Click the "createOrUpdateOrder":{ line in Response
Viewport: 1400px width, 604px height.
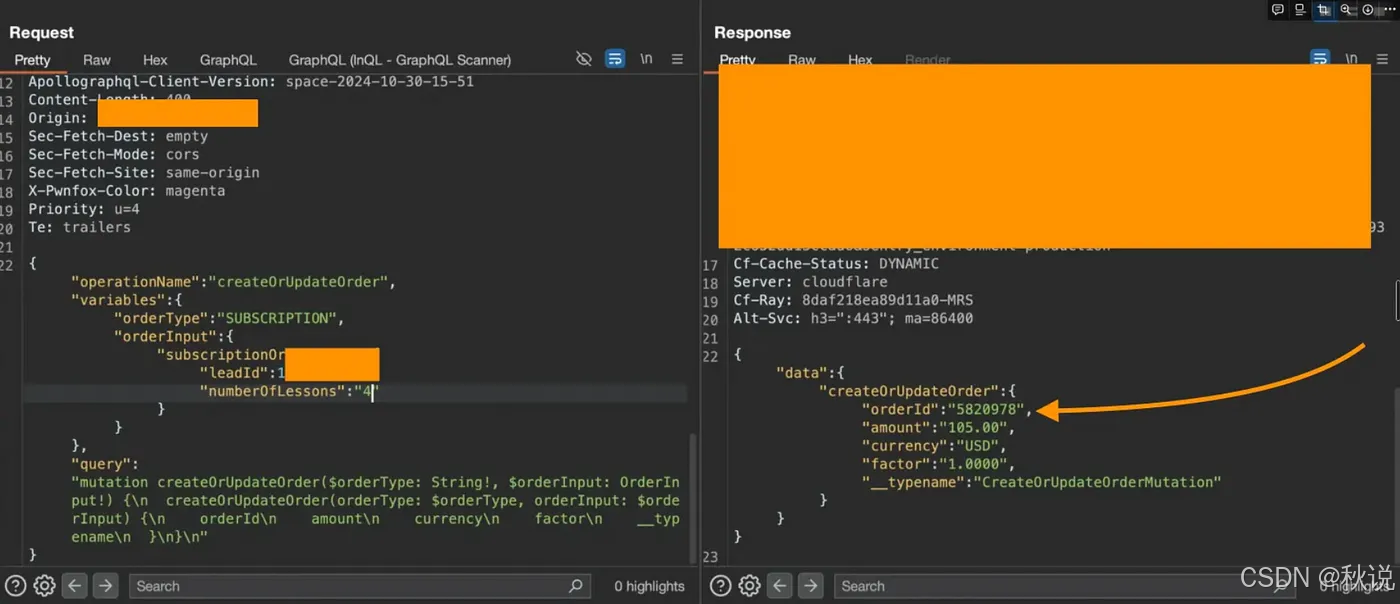(917, 391)
